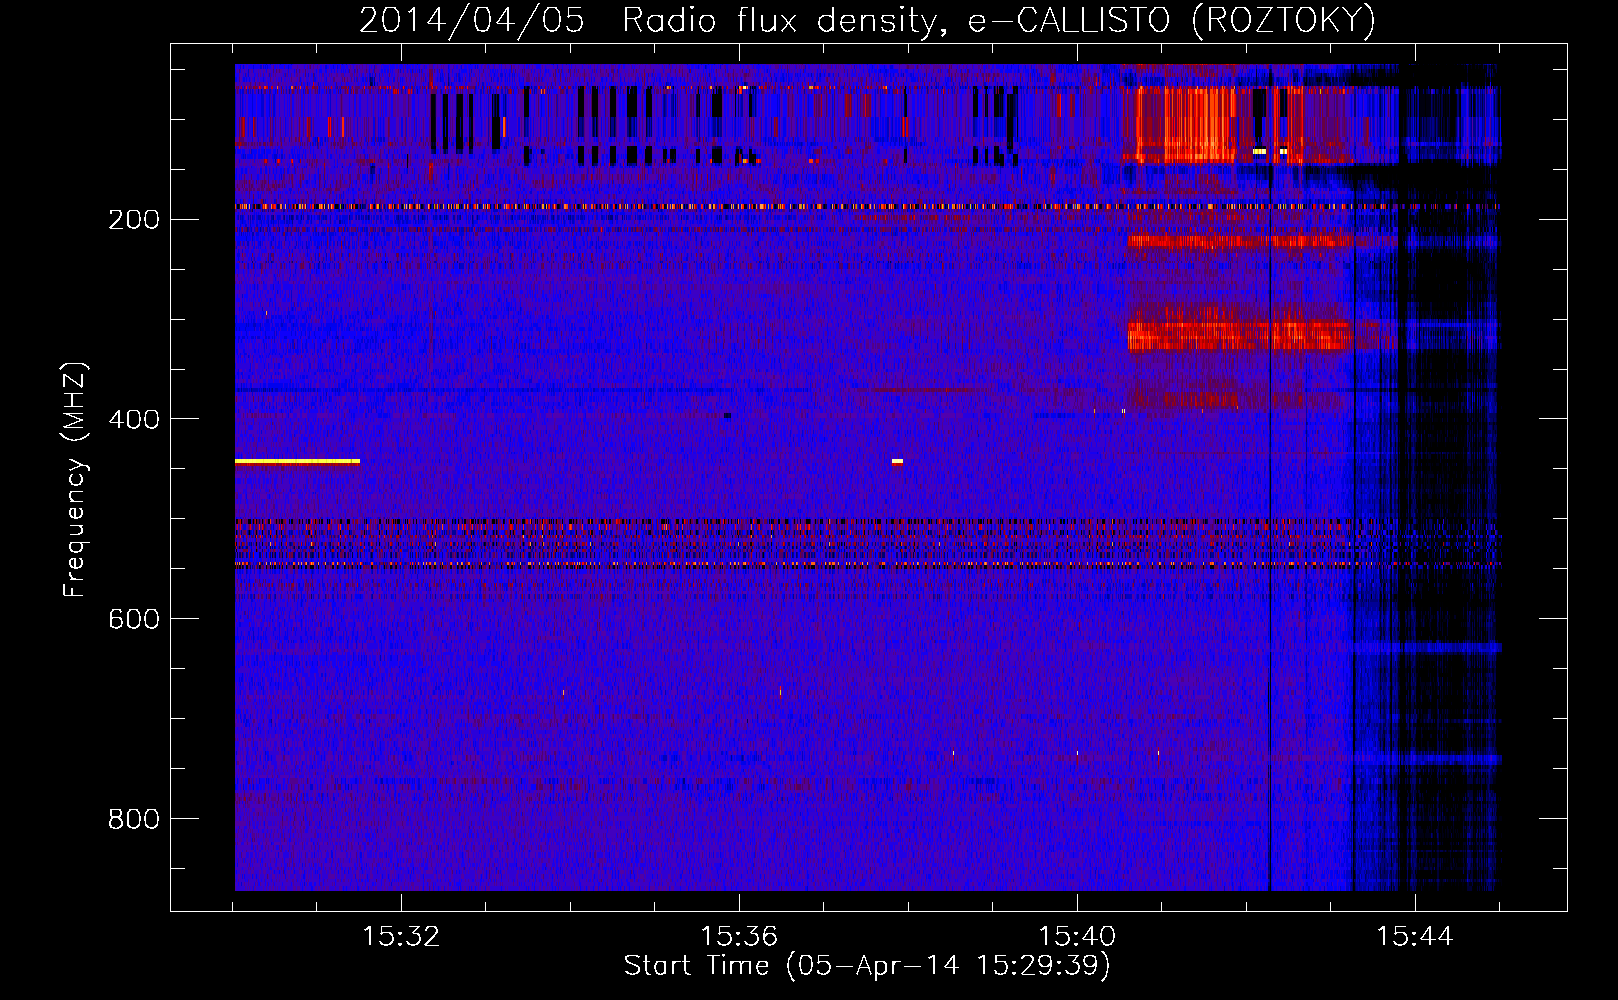Click the 200 frequency tick label
The image size is (1618, 1000).
134,220
